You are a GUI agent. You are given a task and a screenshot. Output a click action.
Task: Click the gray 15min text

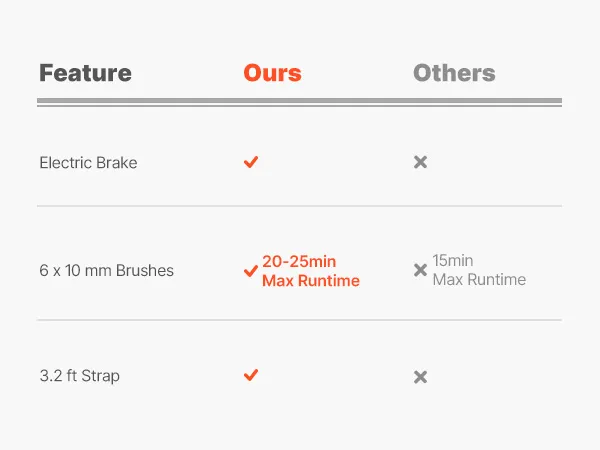click(x=454, y=261)
